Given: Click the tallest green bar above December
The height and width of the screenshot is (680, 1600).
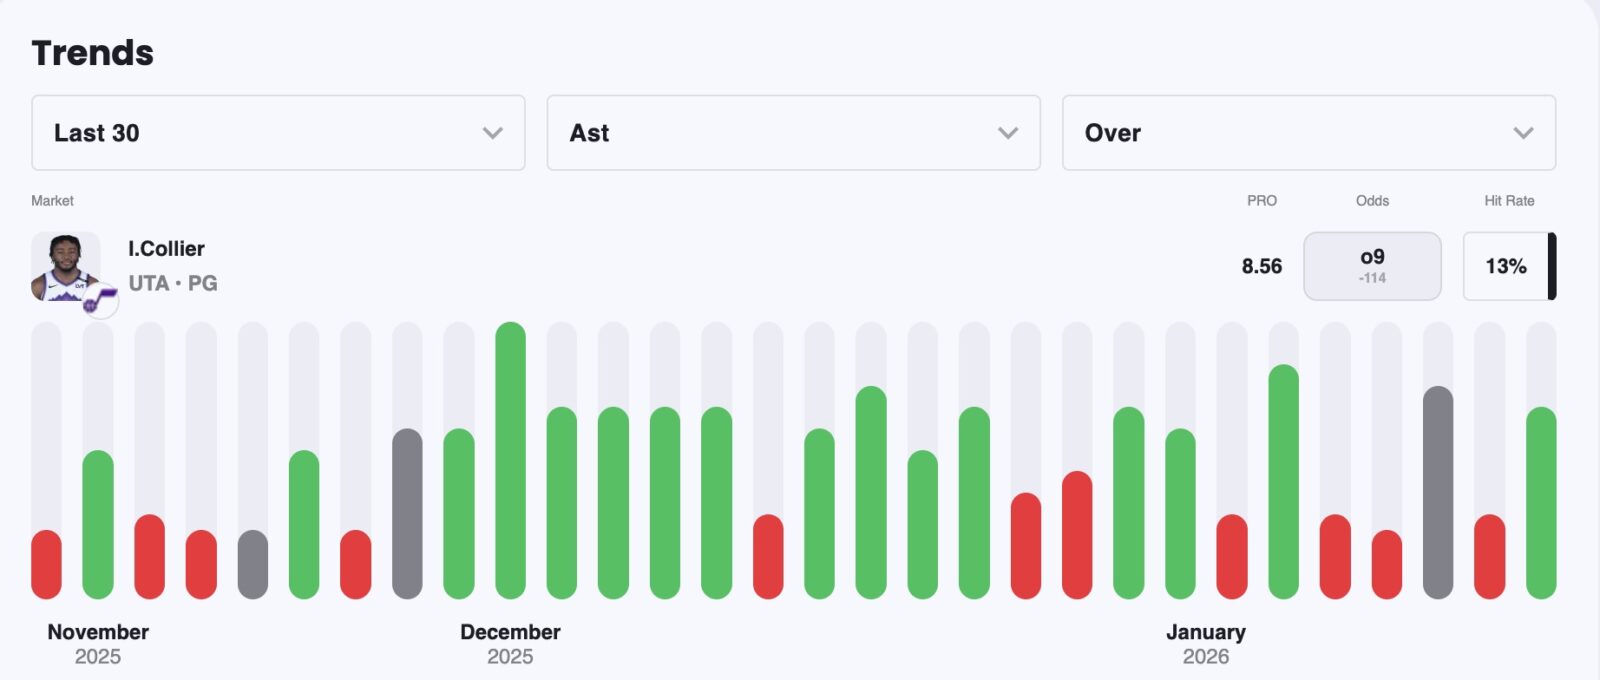Looking at the screenshot, I should 510,460.
